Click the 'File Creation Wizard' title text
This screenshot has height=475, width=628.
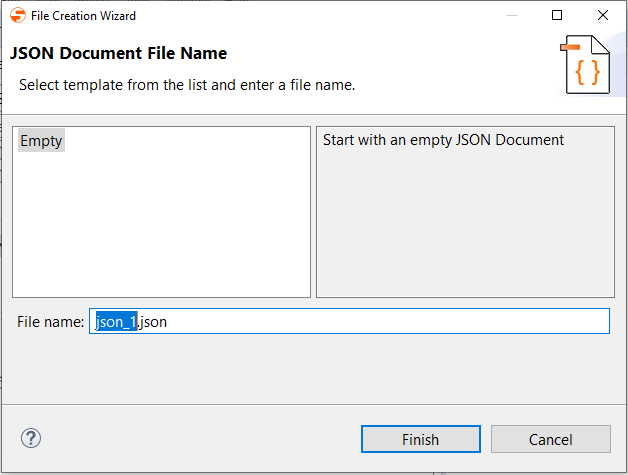pos(84,16)
